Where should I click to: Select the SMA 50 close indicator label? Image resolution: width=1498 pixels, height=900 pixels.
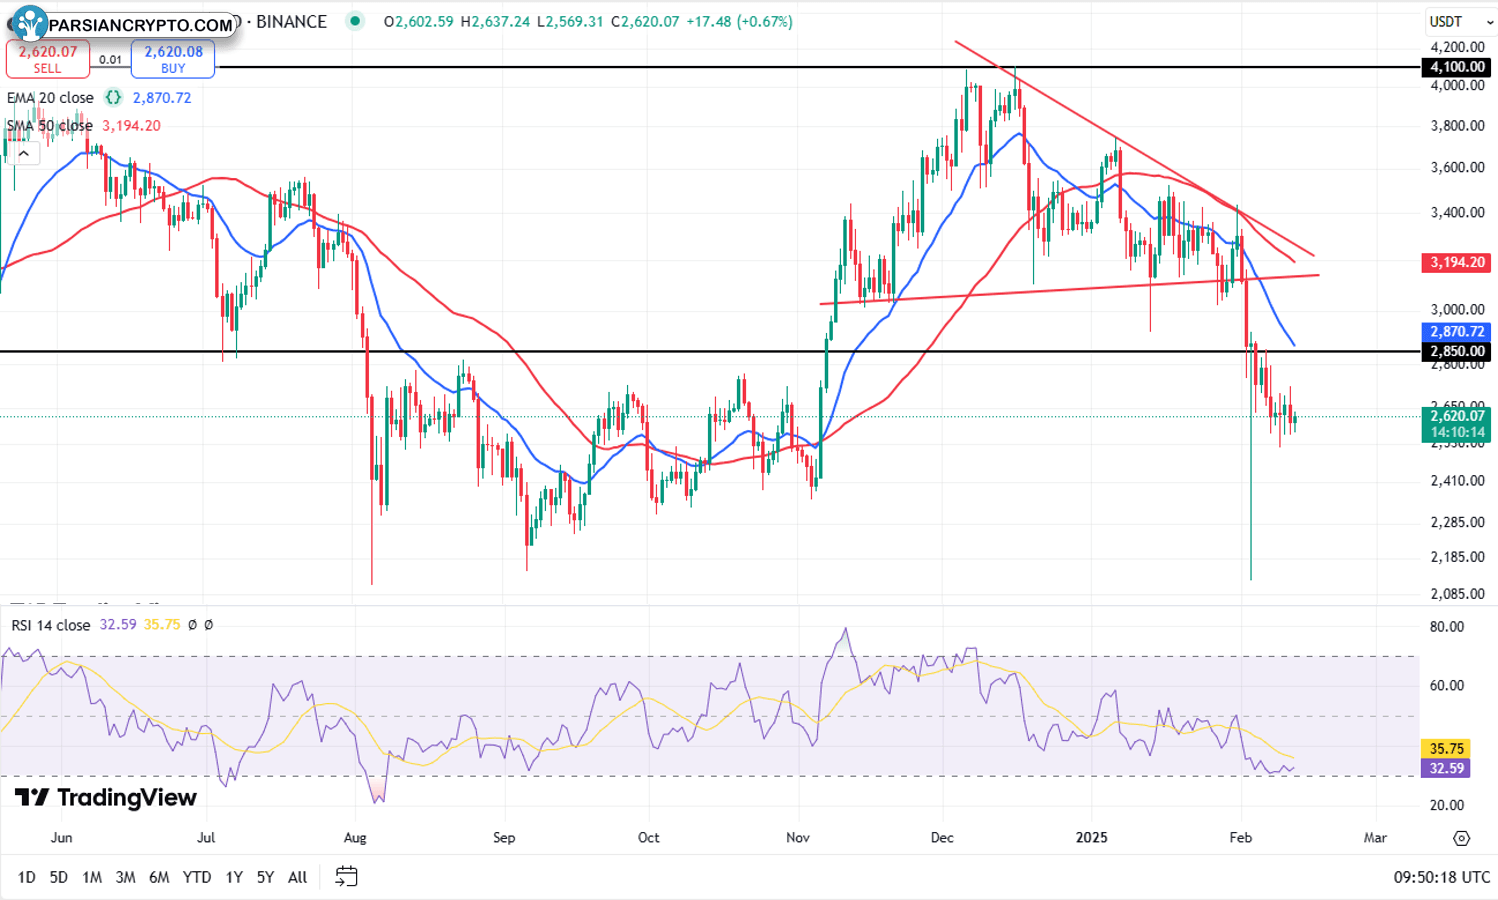[x=49, y=126]
